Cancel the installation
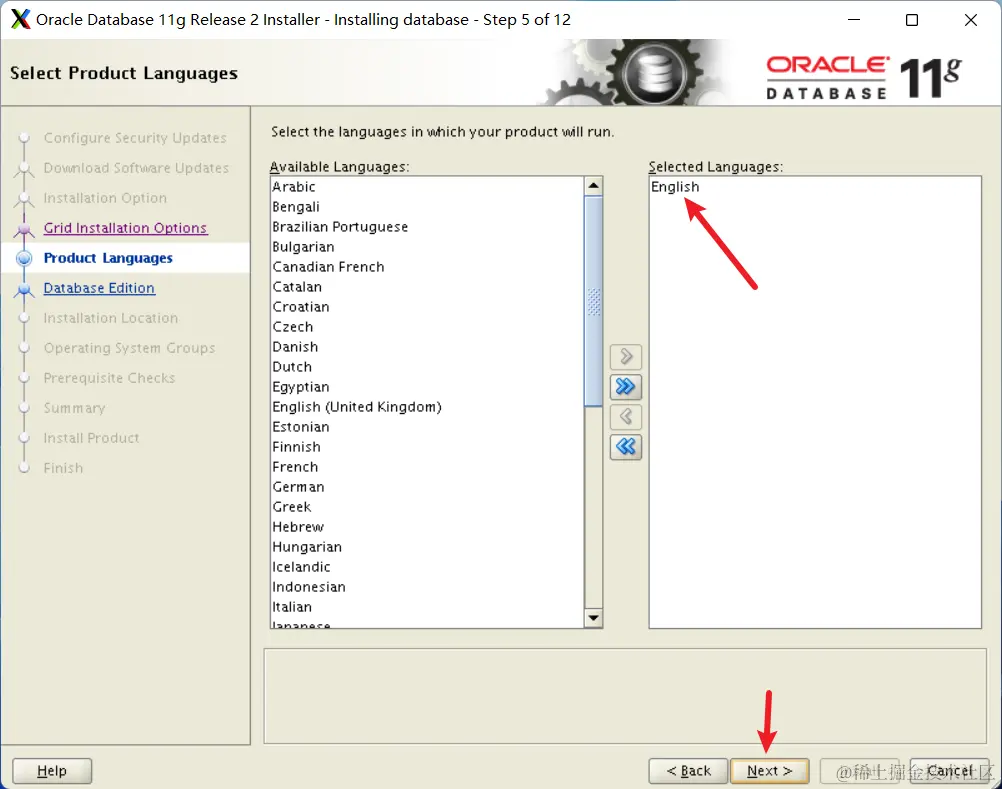The height and width of the screenshot is (789, 1002). coord(950,771)
